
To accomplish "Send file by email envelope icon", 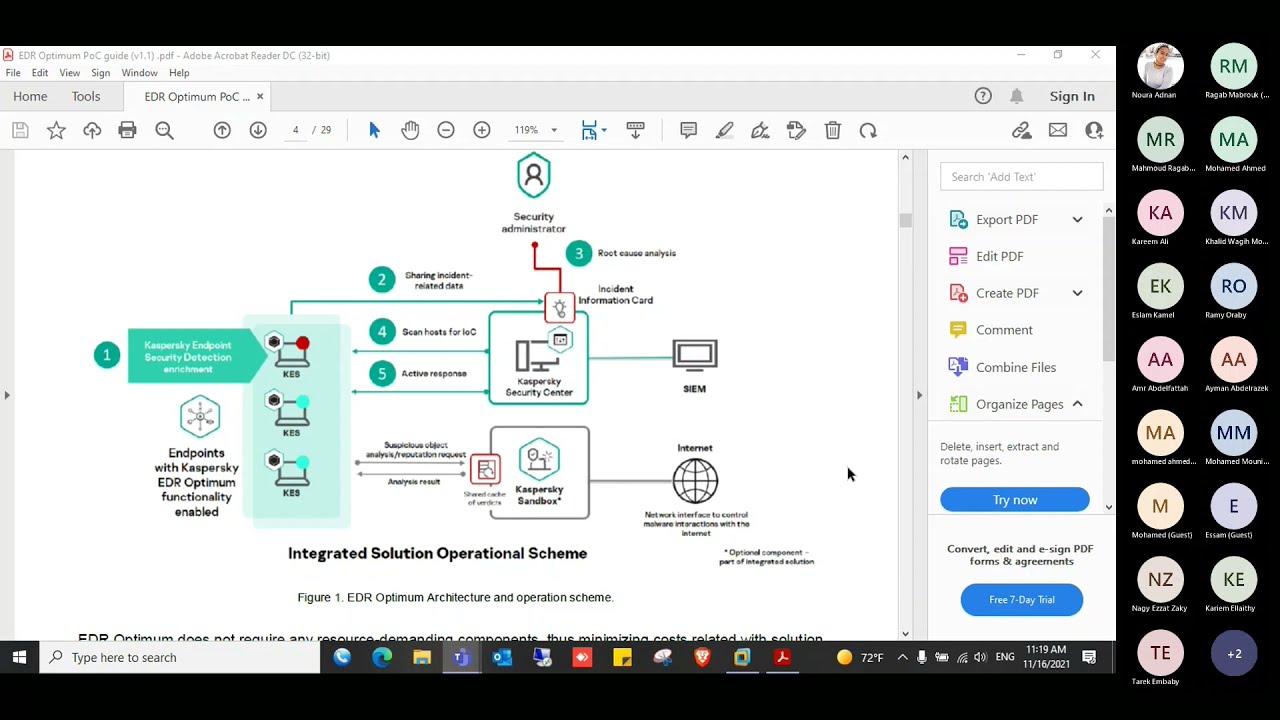I will tap(1057, 130).
